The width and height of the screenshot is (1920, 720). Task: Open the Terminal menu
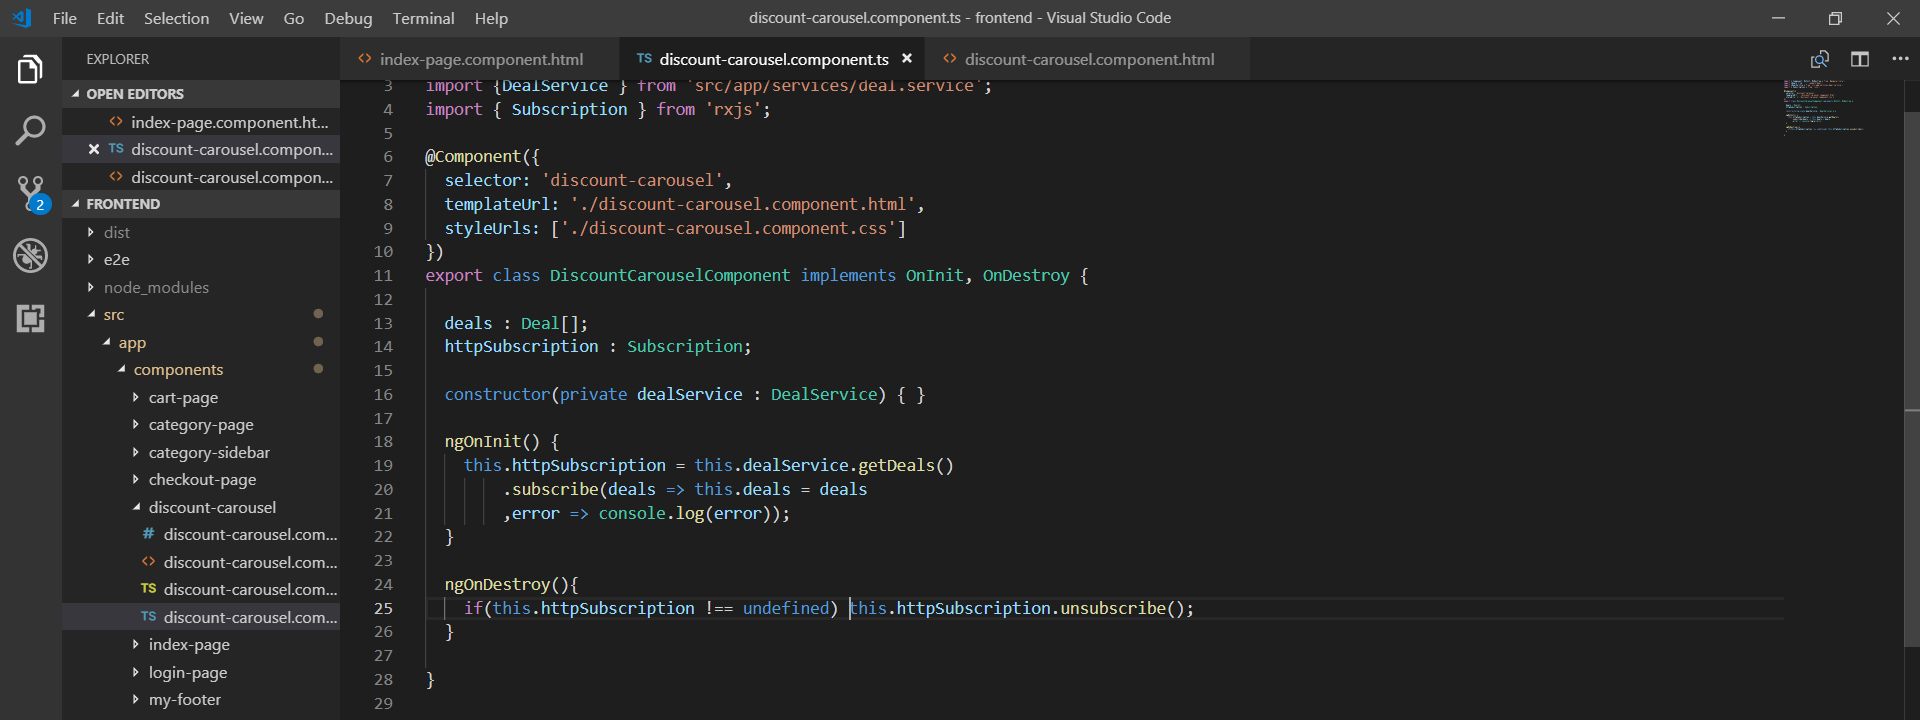pyautogui.click(x=423, y=18)
